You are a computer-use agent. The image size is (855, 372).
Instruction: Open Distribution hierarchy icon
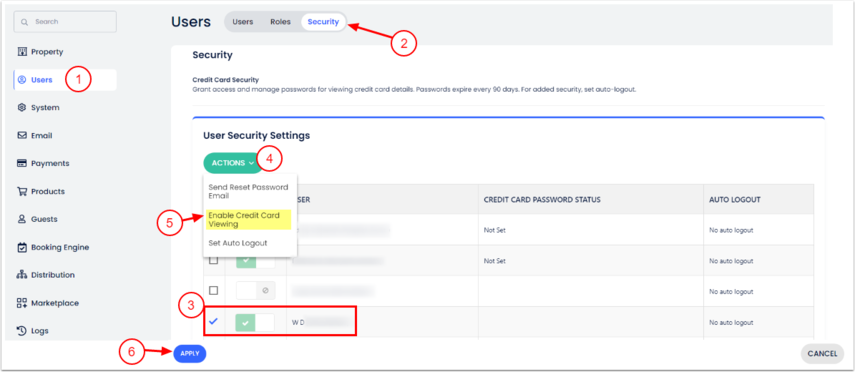[x=22, y=275]
